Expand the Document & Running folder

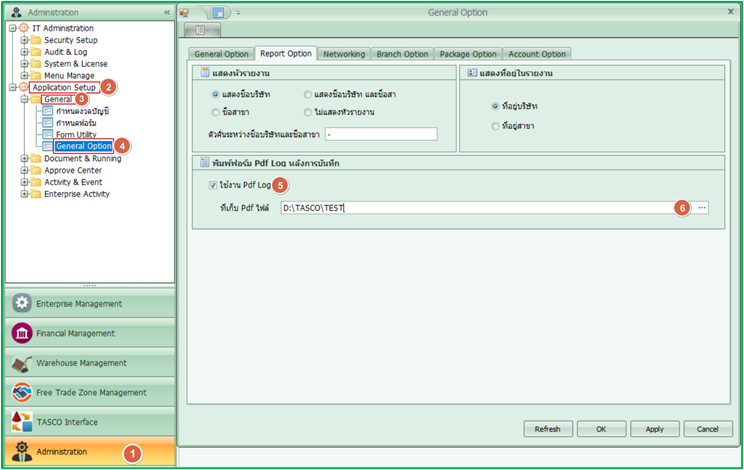(22, 158)
